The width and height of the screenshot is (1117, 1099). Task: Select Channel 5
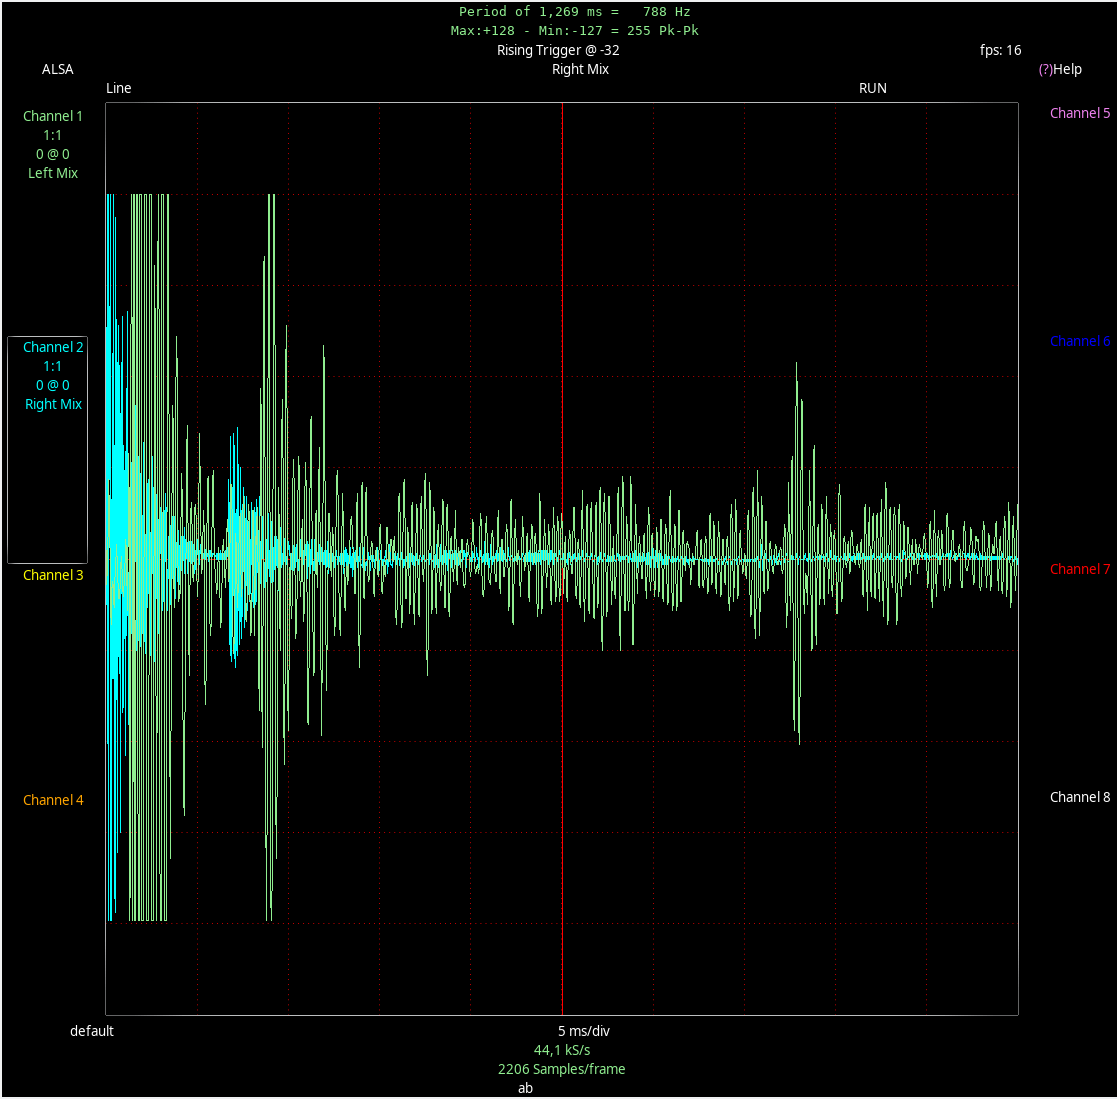click(x=1080, y=113)
